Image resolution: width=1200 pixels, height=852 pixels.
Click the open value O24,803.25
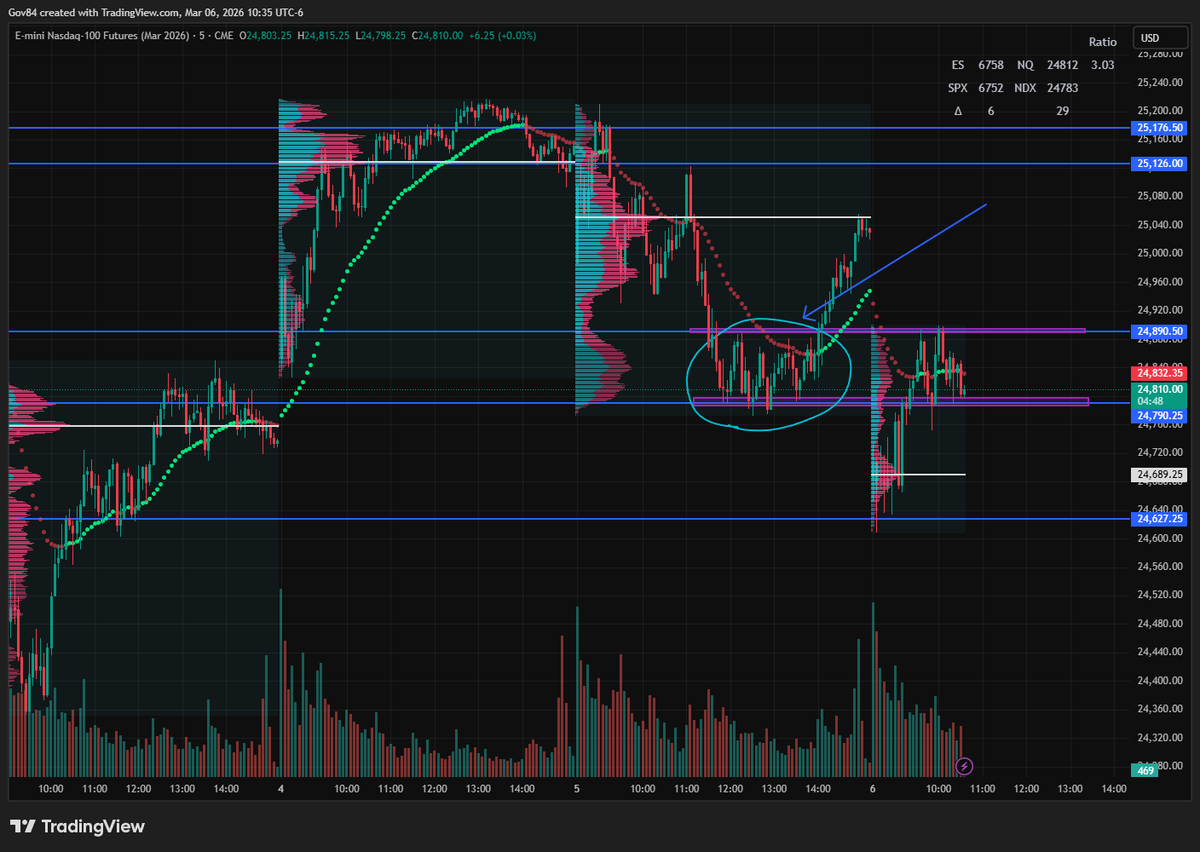point(265,35)
